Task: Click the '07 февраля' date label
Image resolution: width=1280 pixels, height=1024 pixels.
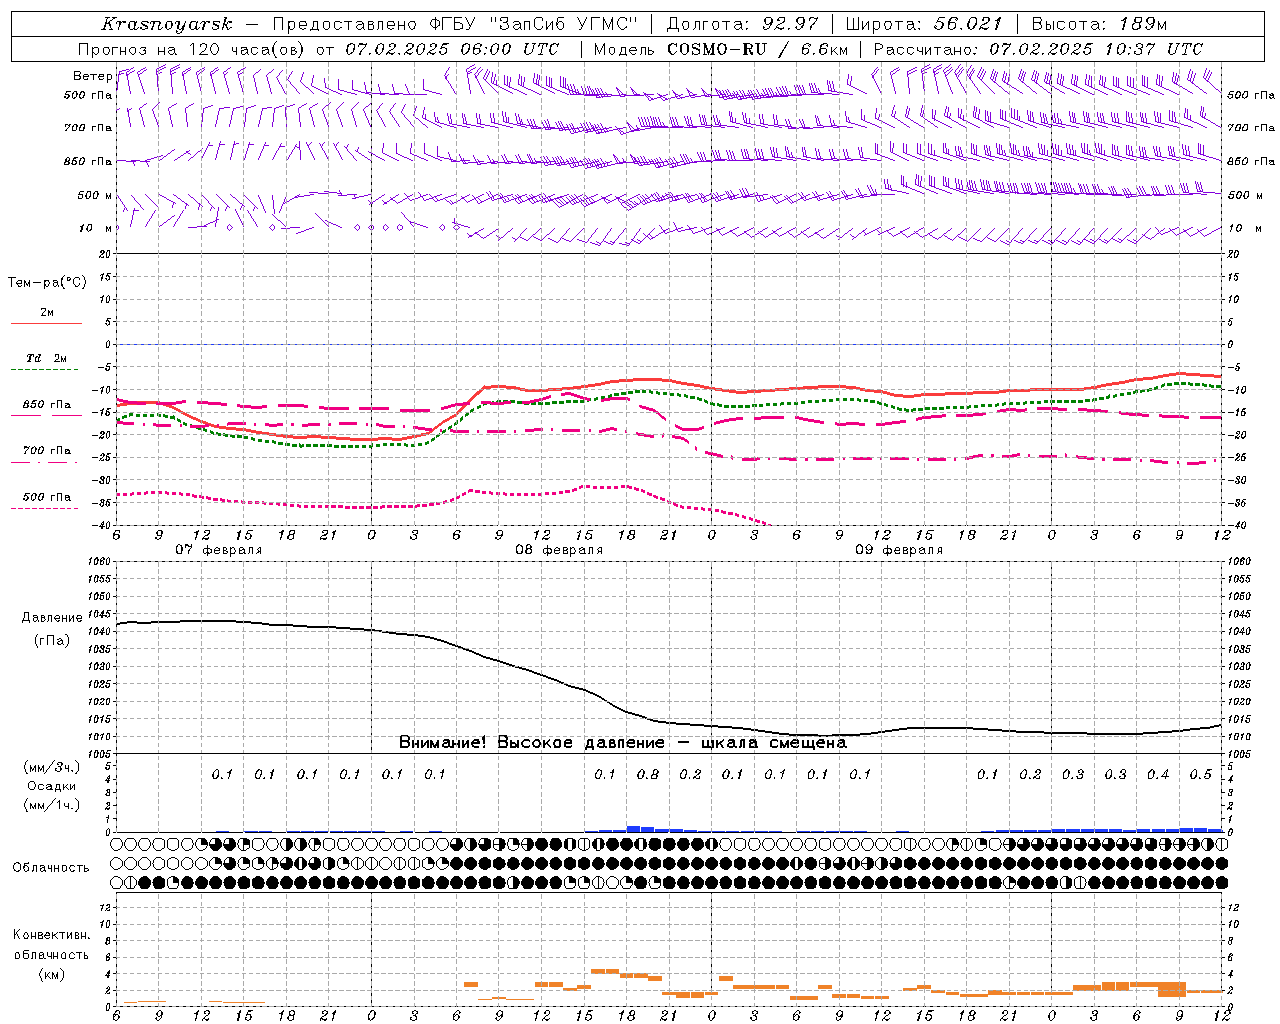Action: [219, 550]
